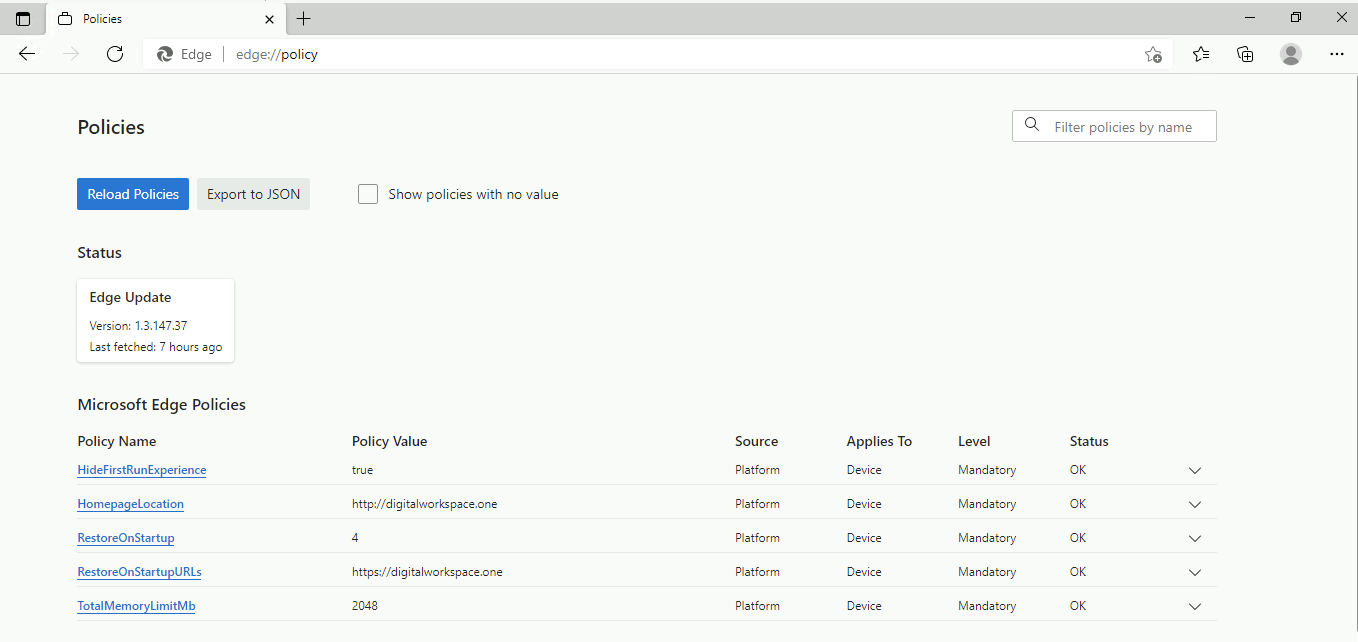Expand the HomepageLocation policy details
1358x642 pixels.
click(1194, 504)
